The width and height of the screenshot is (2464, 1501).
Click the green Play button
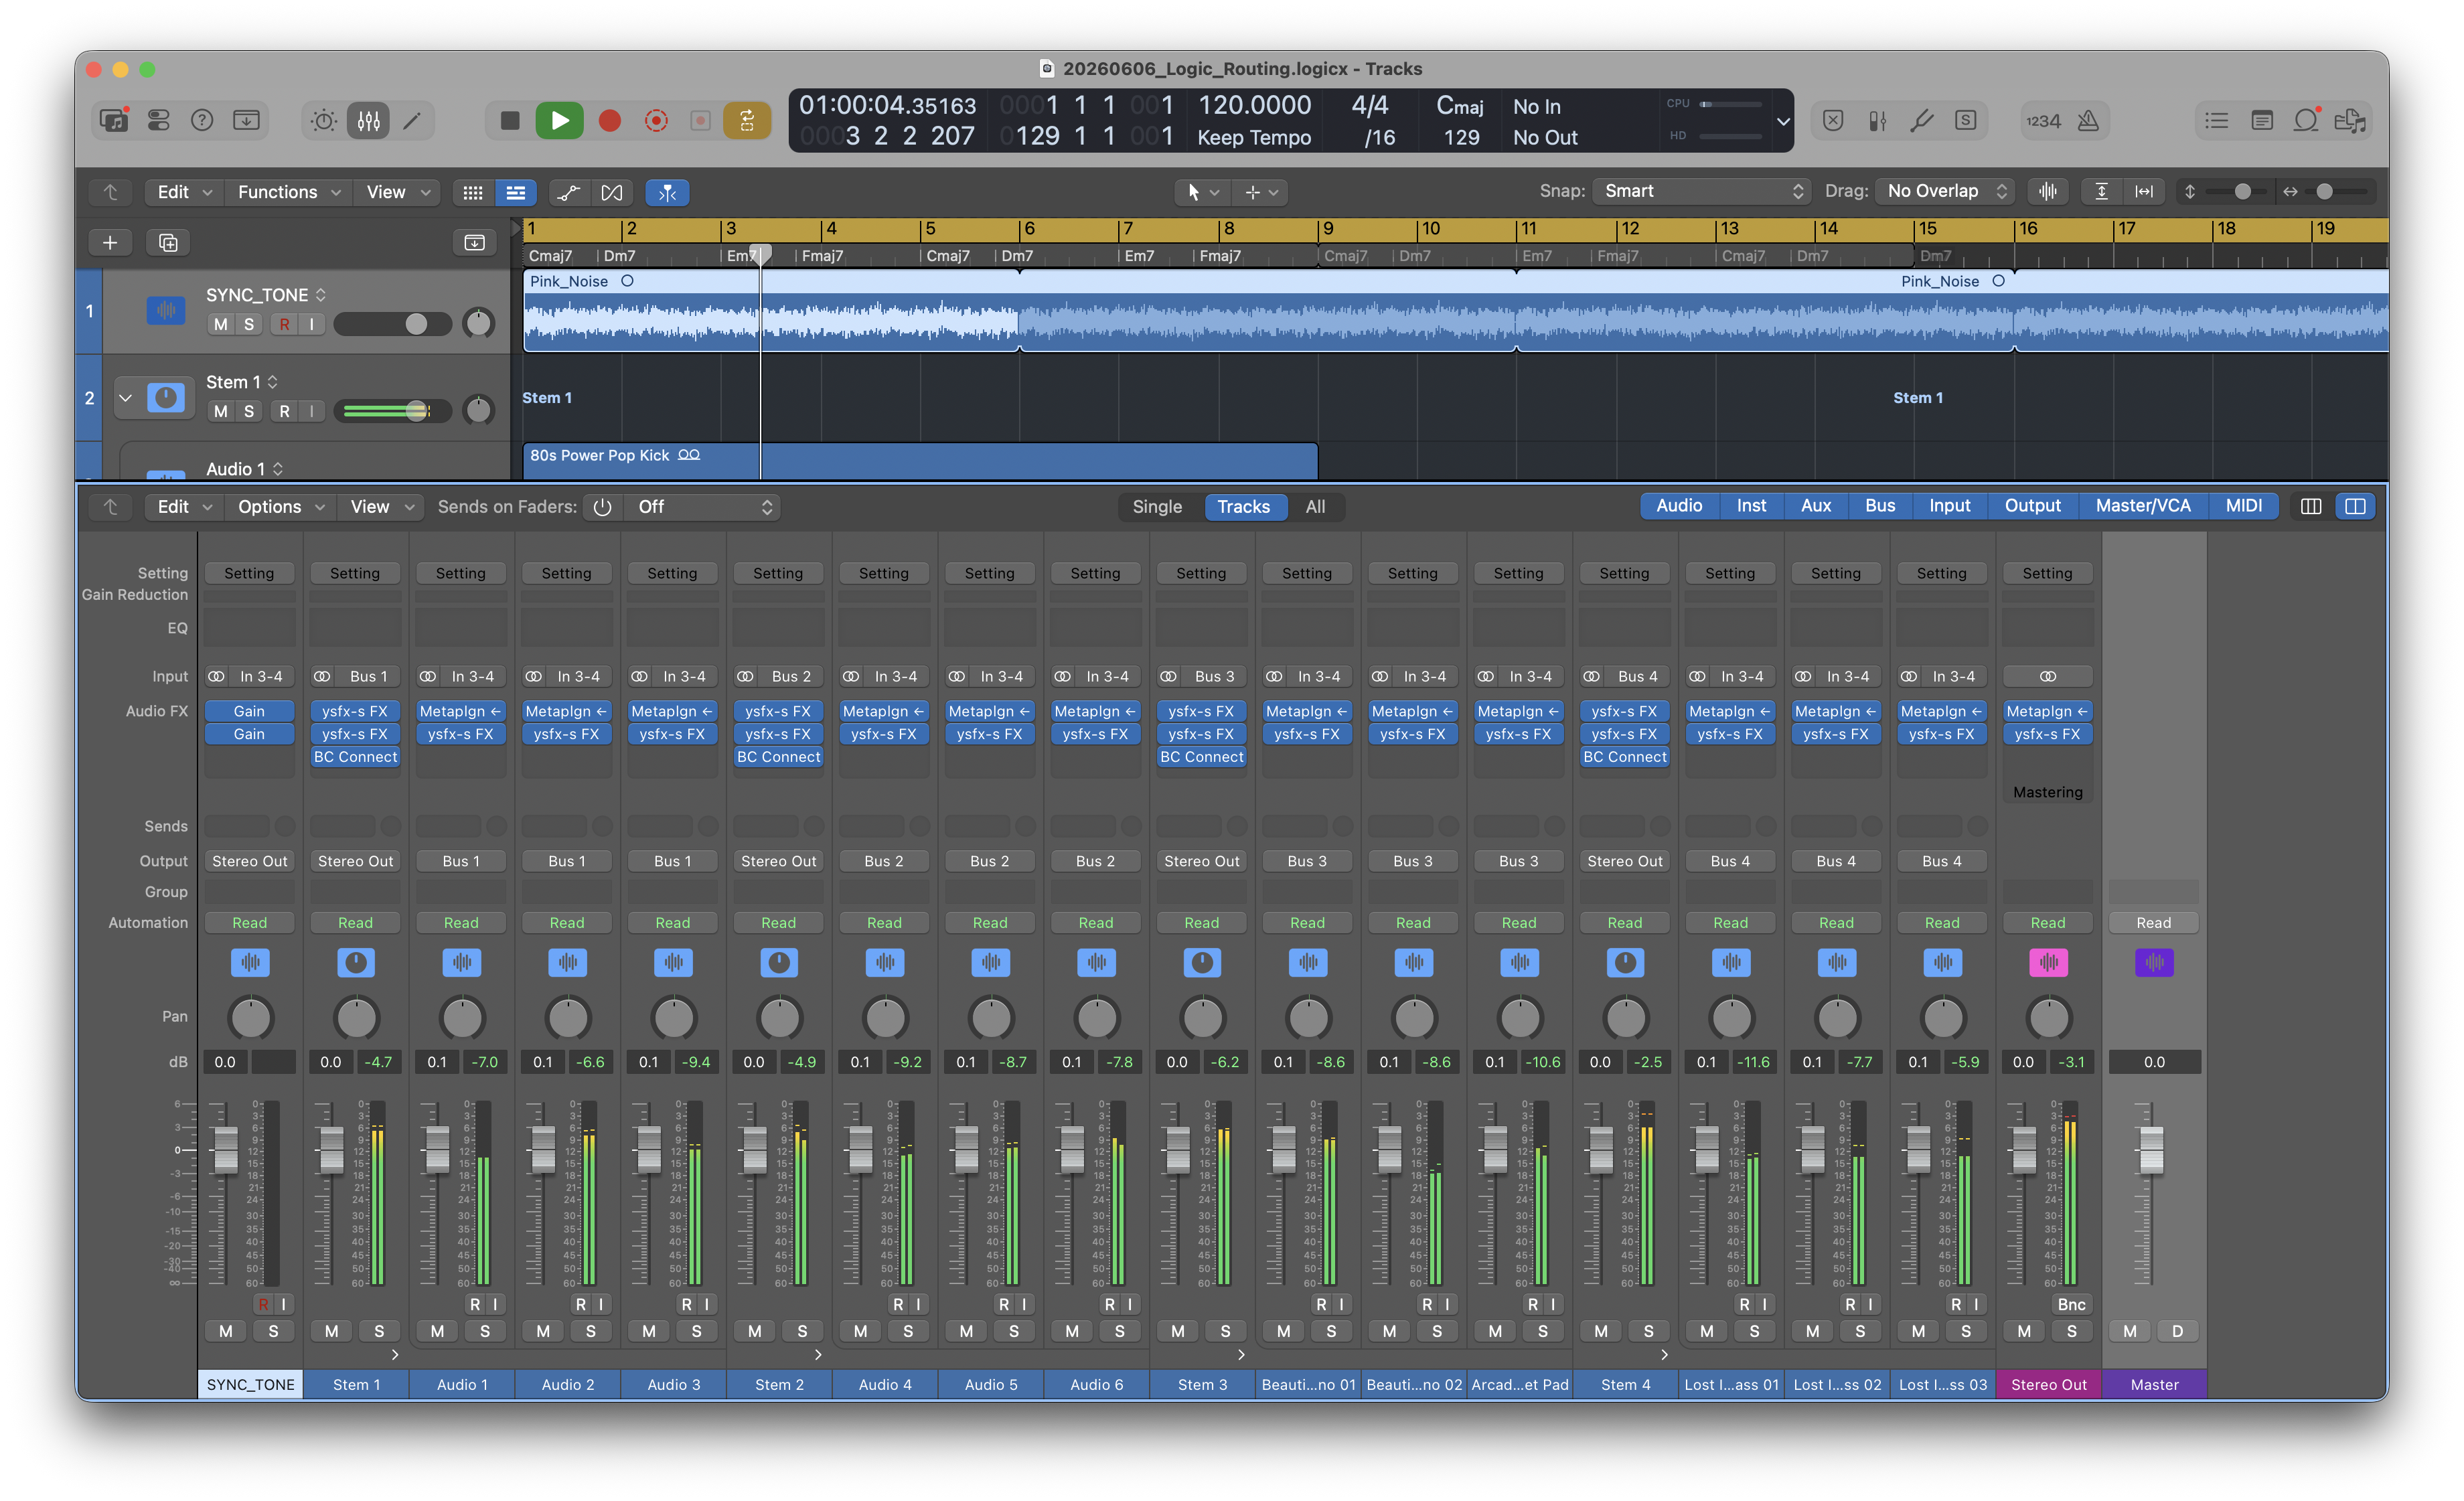(x=559, y=121)
